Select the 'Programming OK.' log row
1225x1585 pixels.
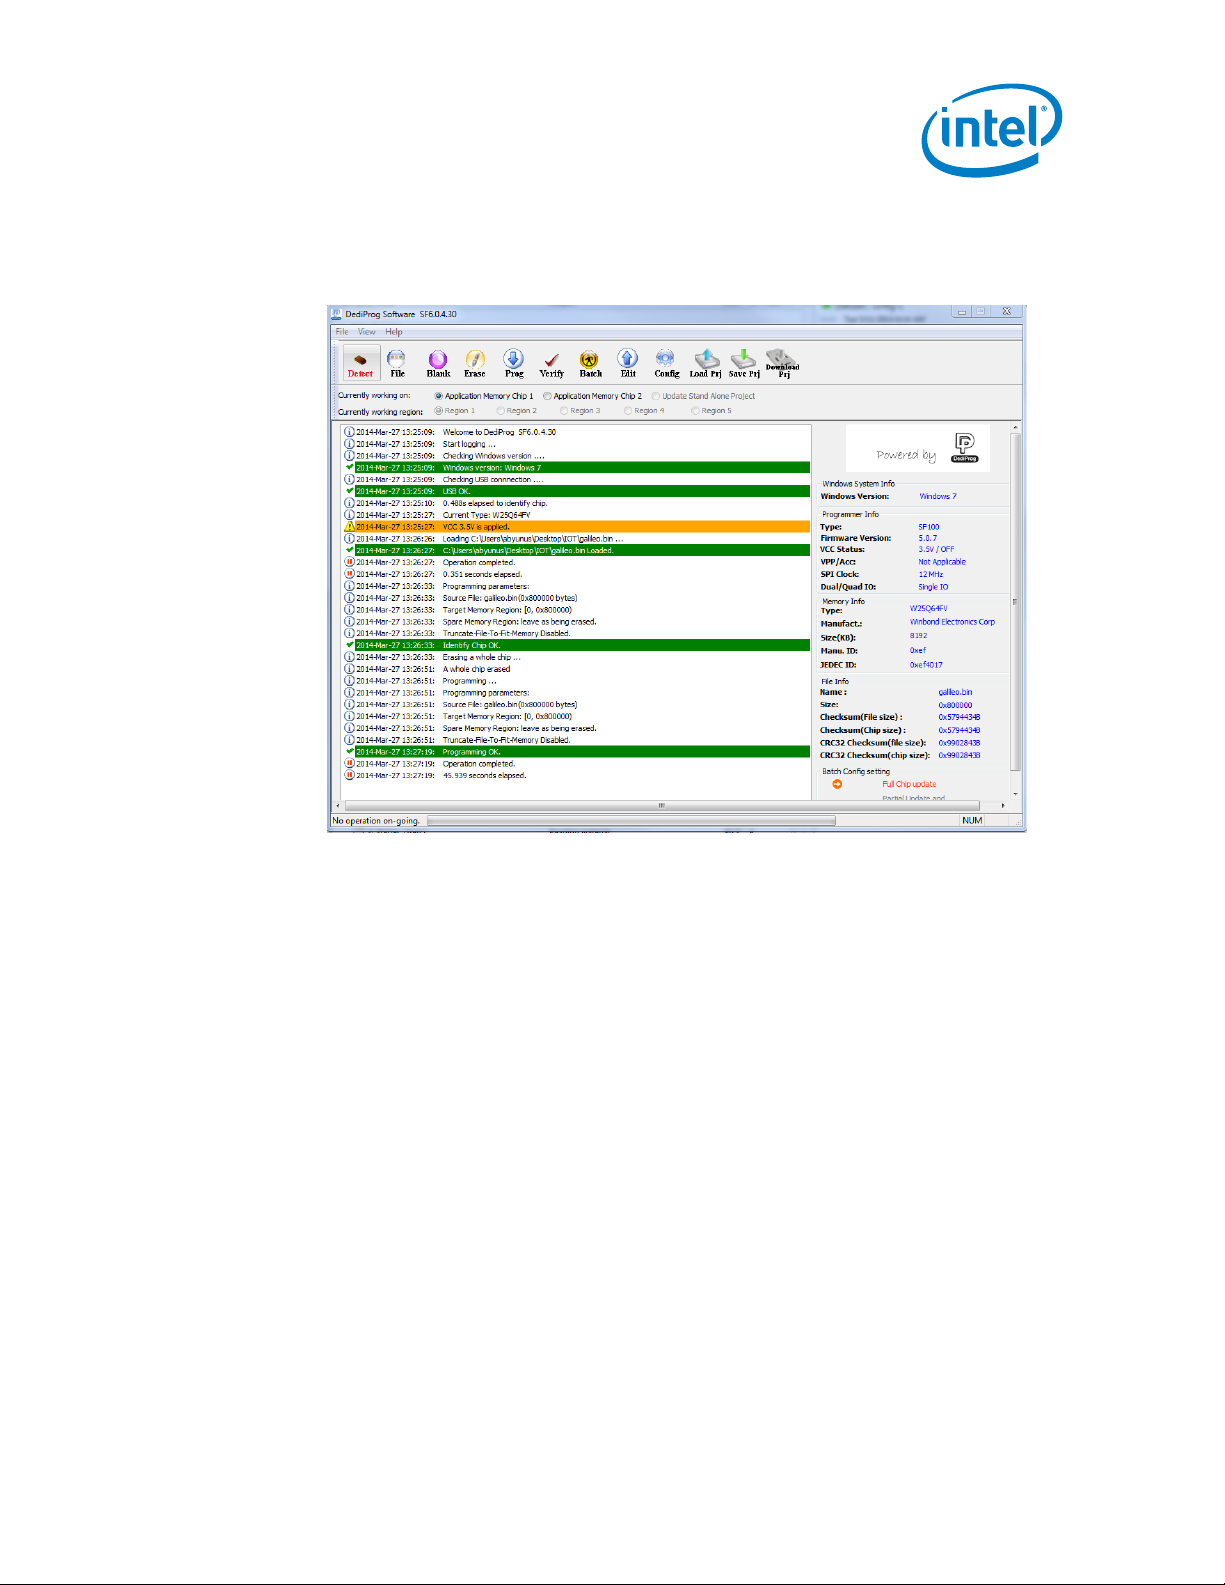point(582,752)
